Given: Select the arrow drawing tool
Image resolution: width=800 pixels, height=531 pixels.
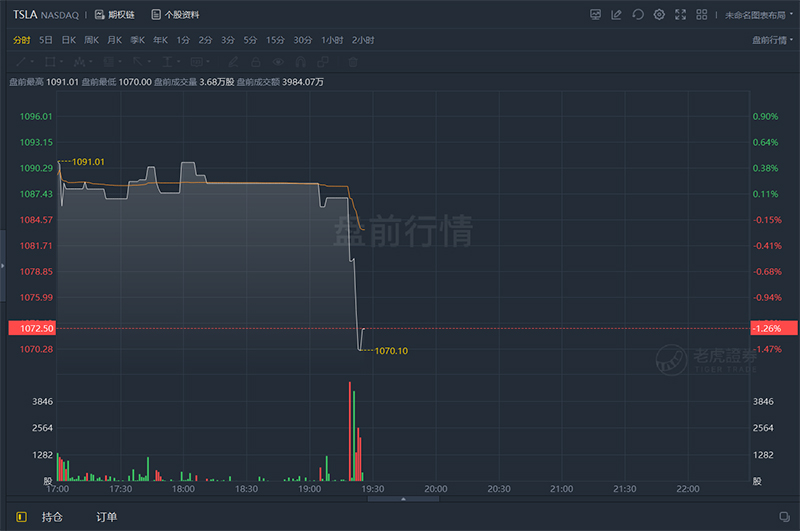Looking at the screenshot, I should pos(138,62).
